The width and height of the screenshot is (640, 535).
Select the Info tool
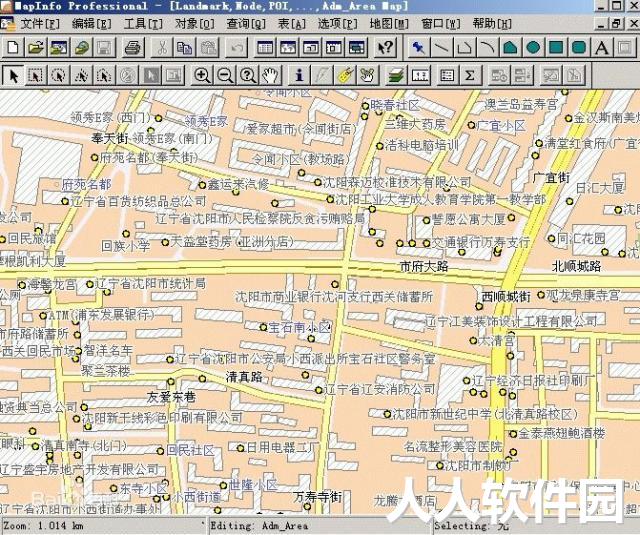[299, 75]
